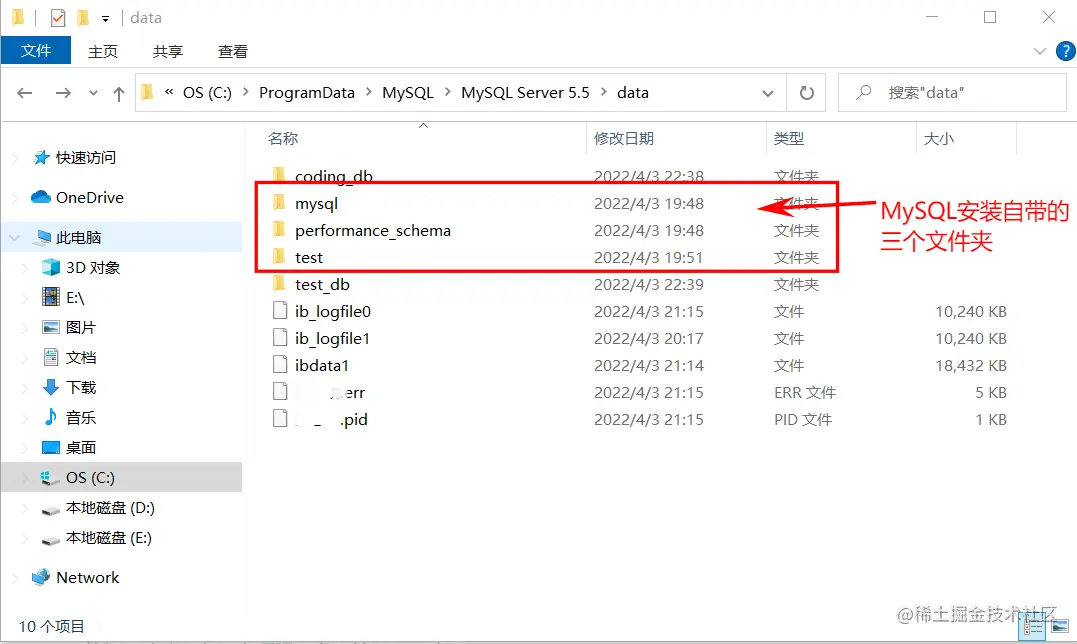Image resolution: width=1077 pixels, height=644 pixels.
Task: Click the performance_schema folder name
Action: (x=373, y=231)
